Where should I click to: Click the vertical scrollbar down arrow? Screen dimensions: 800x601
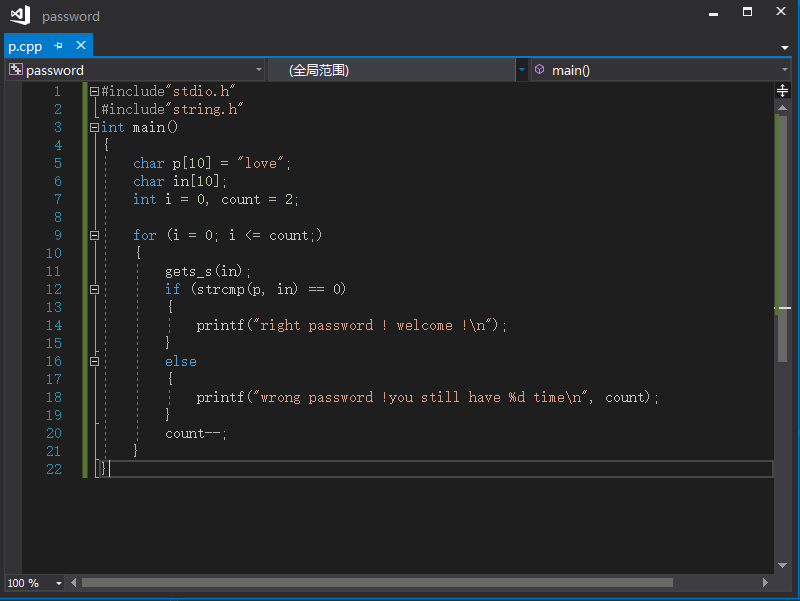782,565
